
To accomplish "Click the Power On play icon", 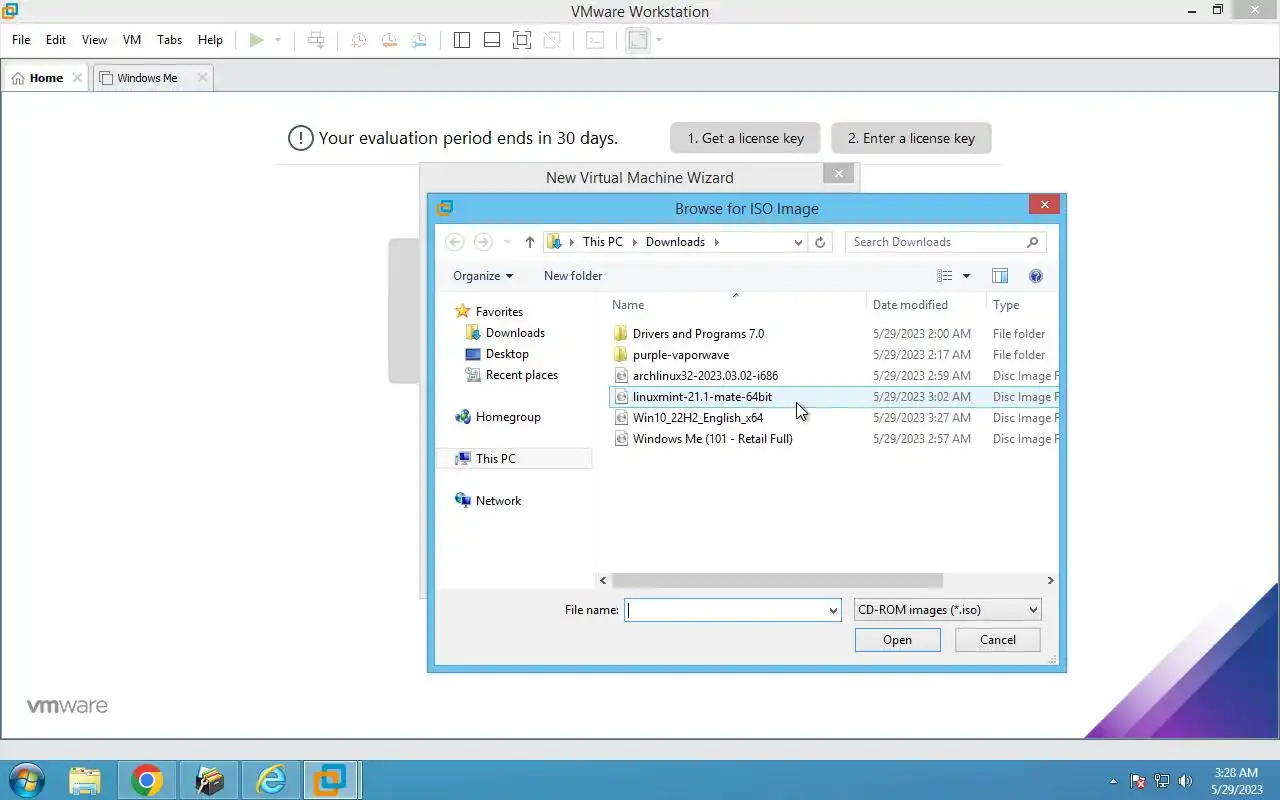I will tap(257, 40).
